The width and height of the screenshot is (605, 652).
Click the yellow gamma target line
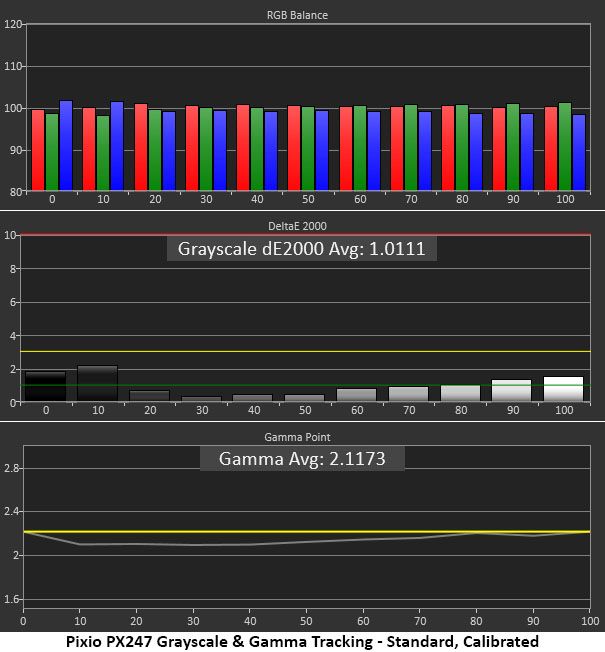[306, 531]
